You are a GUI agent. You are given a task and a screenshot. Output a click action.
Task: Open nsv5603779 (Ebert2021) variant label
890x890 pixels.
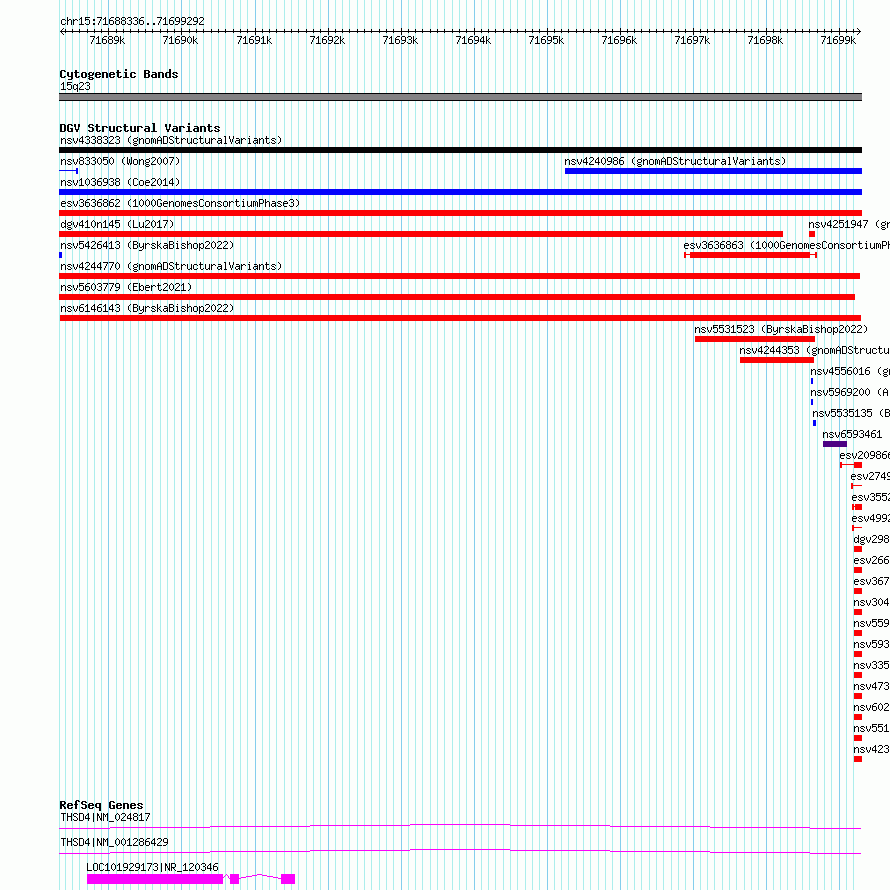pyautogui.click(x=126, y=287)
